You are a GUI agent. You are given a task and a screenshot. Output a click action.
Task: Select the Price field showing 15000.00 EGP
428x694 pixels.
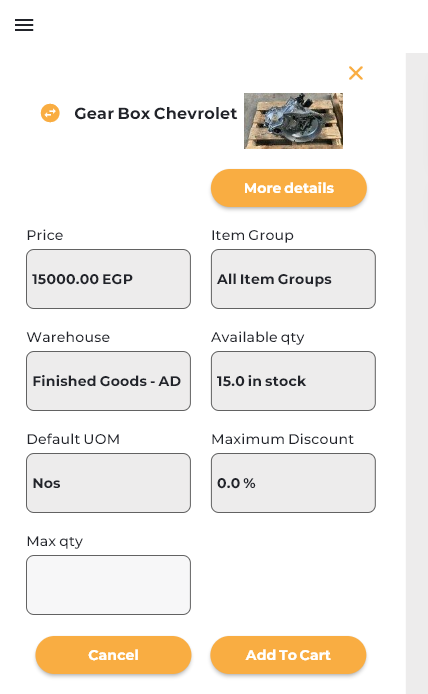point(108,279)
